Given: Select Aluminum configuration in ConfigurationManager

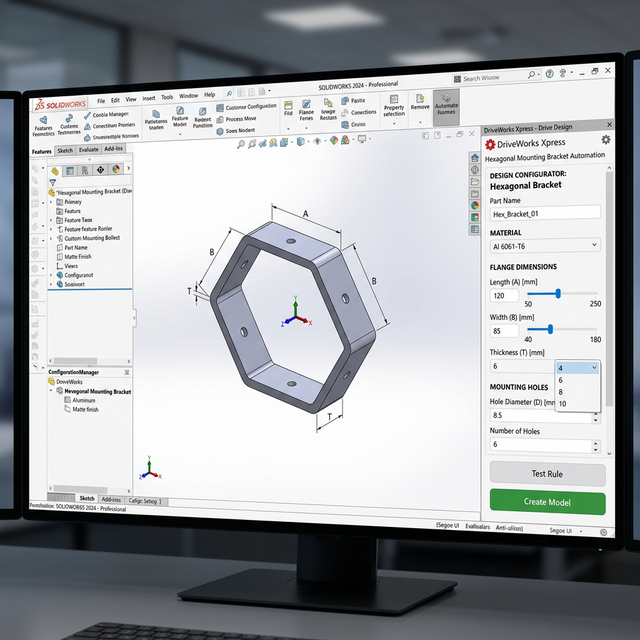Looking at the screenshot, I should coord(84,400).
